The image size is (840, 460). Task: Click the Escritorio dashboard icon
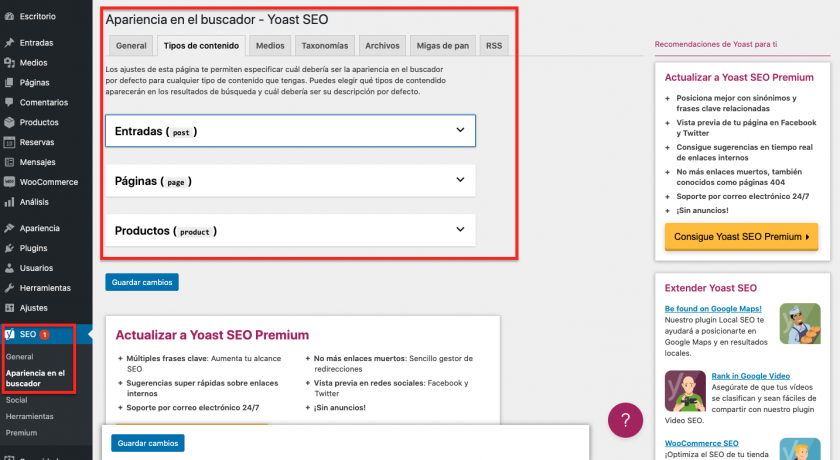point(9,17)
